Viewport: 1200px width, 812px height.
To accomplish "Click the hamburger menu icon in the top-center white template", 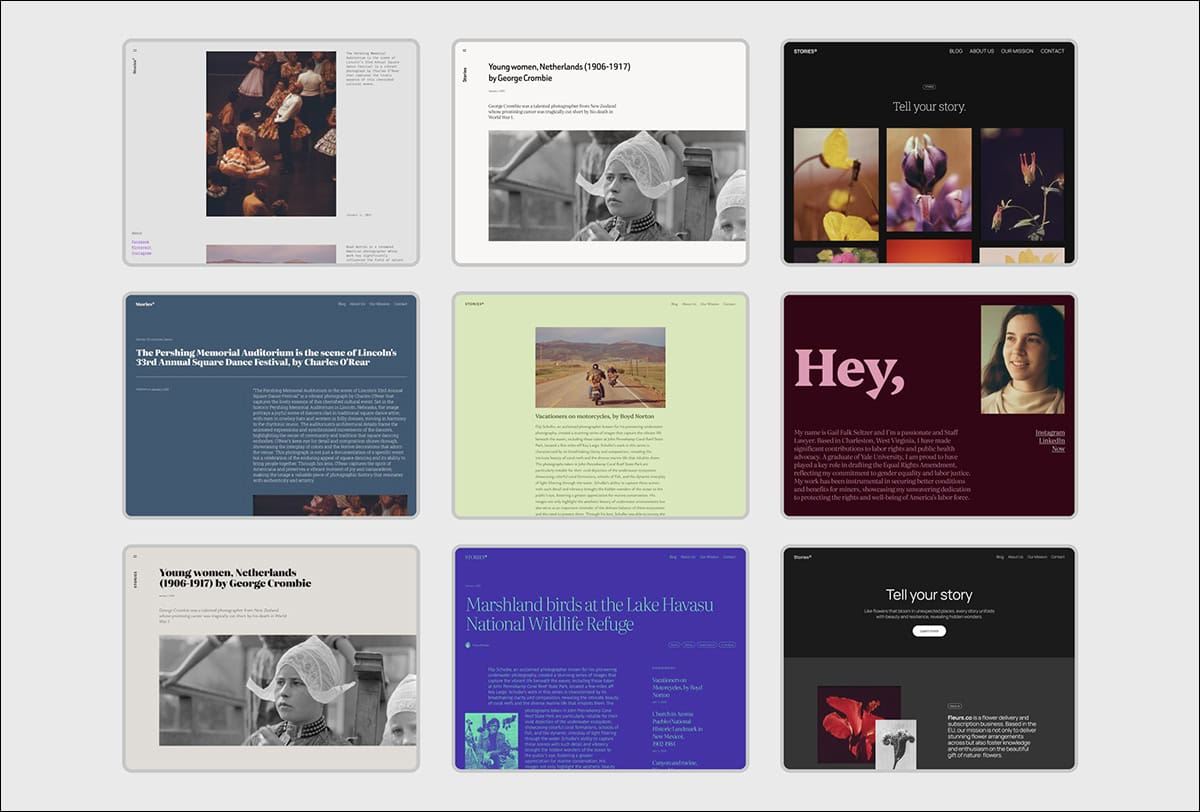I will (x=464, y=50).
